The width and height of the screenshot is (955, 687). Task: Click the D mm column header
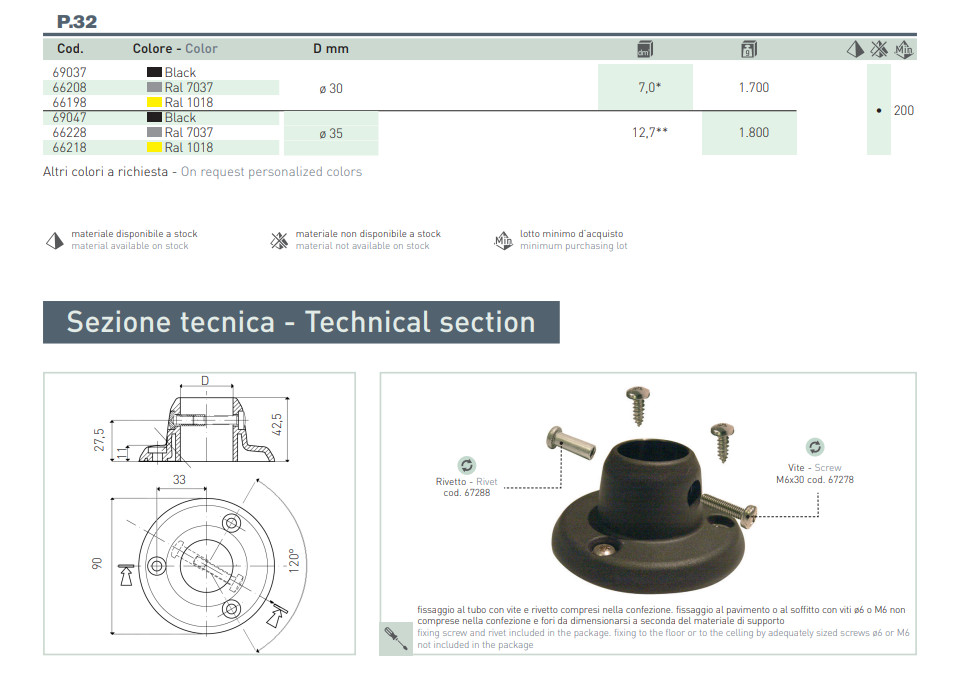point(331,49)
